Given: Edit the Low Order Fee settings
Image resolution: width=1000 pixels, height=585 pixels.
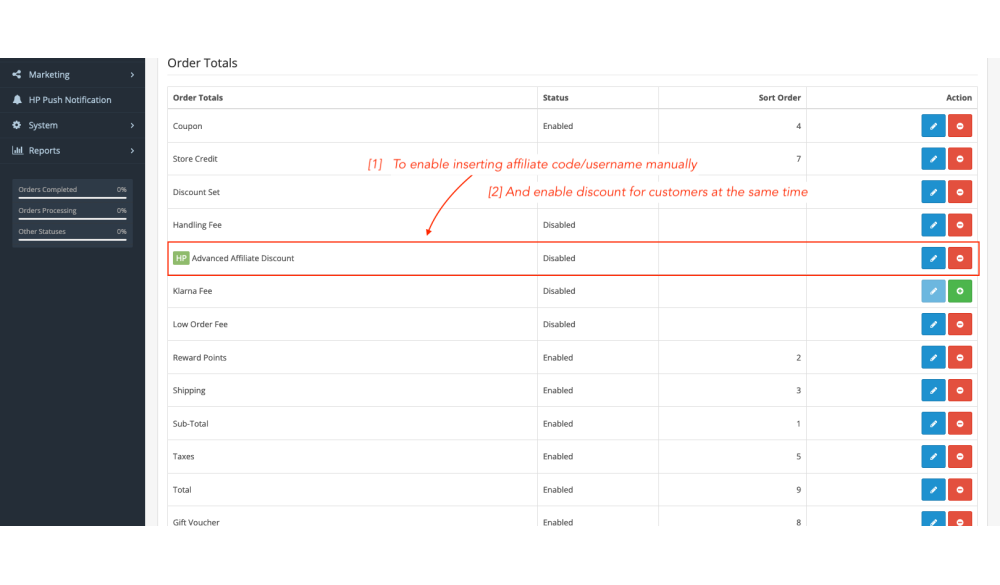Looking at the screenshot, I should click(x=932, y=324).
